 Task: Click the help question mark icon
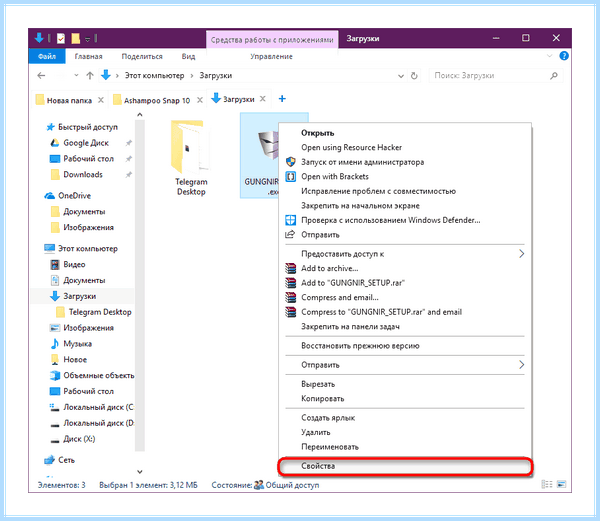coord(564,56)
